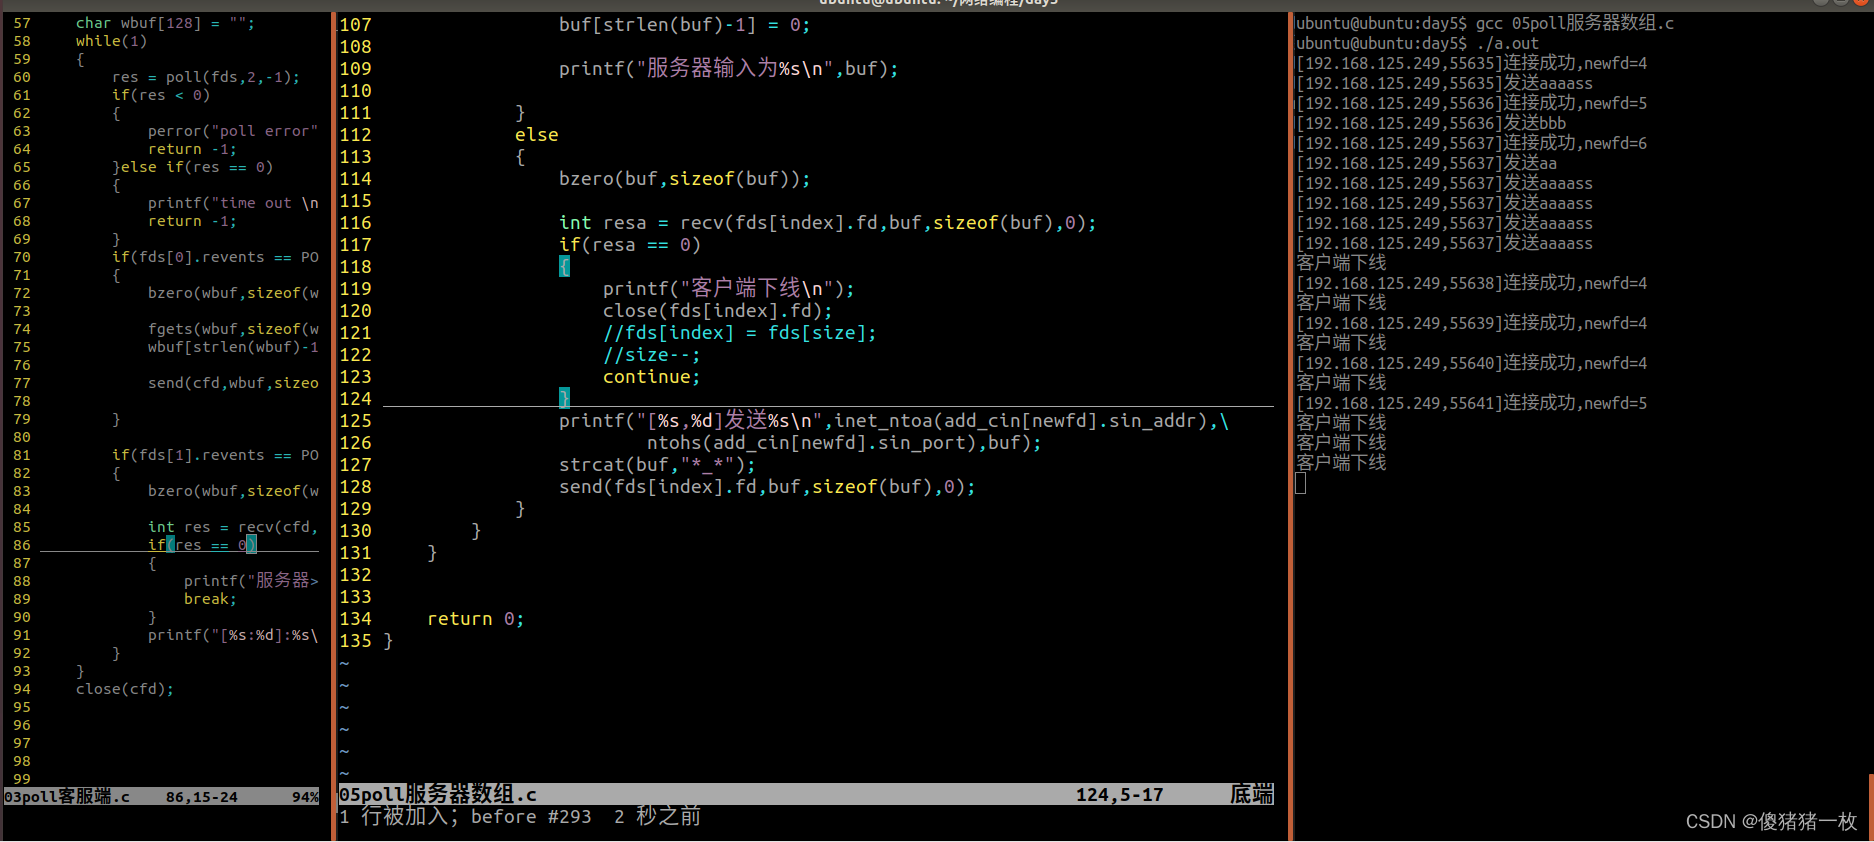Click the highlighted opening brace on line 118
The width and height of the screenshot is (1874, 842).
point(564,267)
